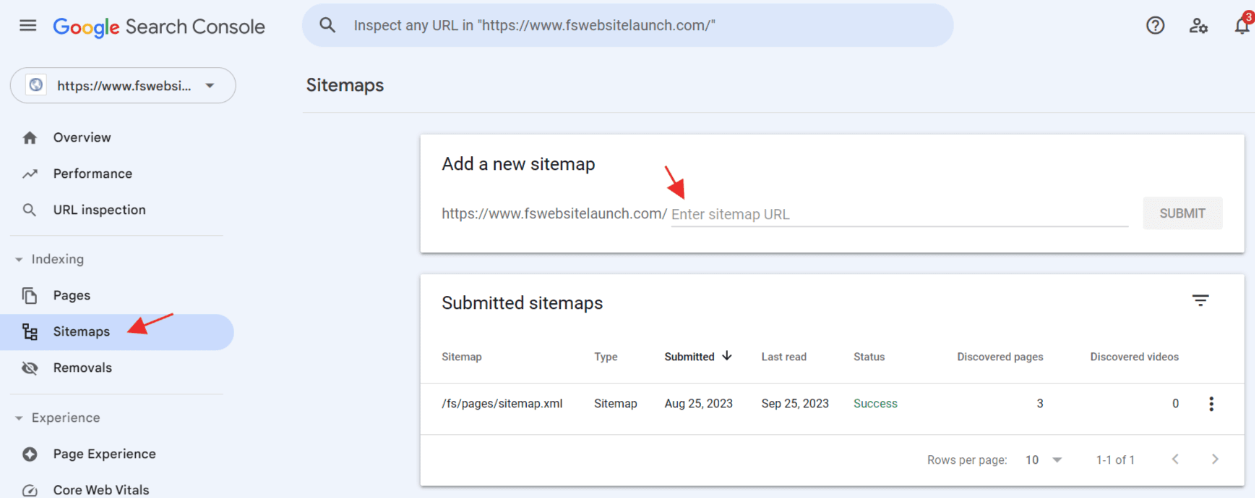Click the Performance trend icon
1255x498 pixels.
pyautogui.click(x=30, y=174)
